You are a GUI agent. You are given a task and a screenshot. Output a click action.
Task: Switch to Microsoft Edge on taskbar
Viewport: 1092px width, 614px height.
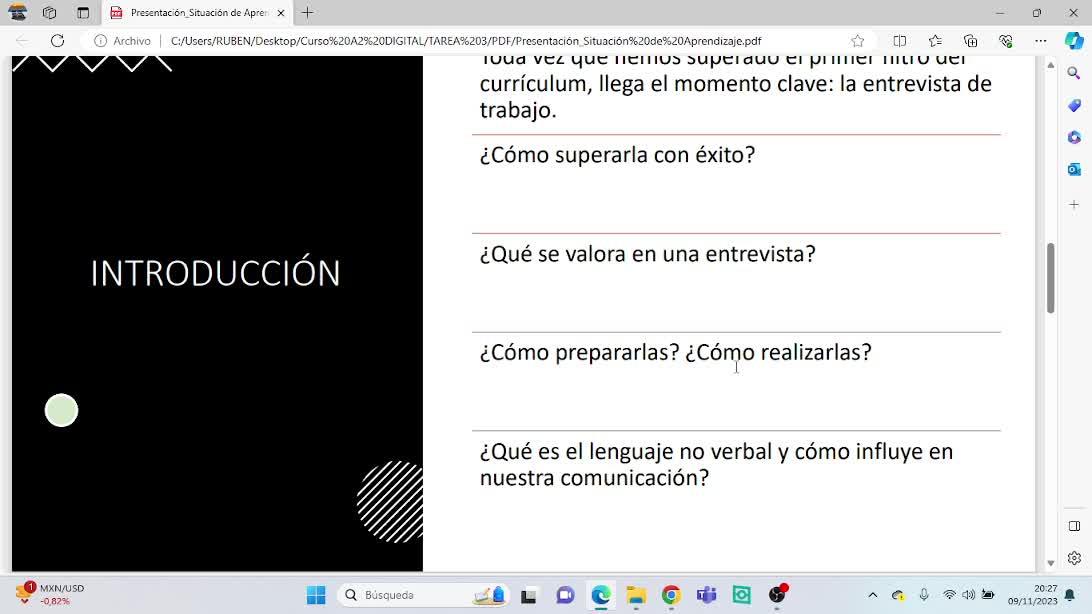(600, 595)
